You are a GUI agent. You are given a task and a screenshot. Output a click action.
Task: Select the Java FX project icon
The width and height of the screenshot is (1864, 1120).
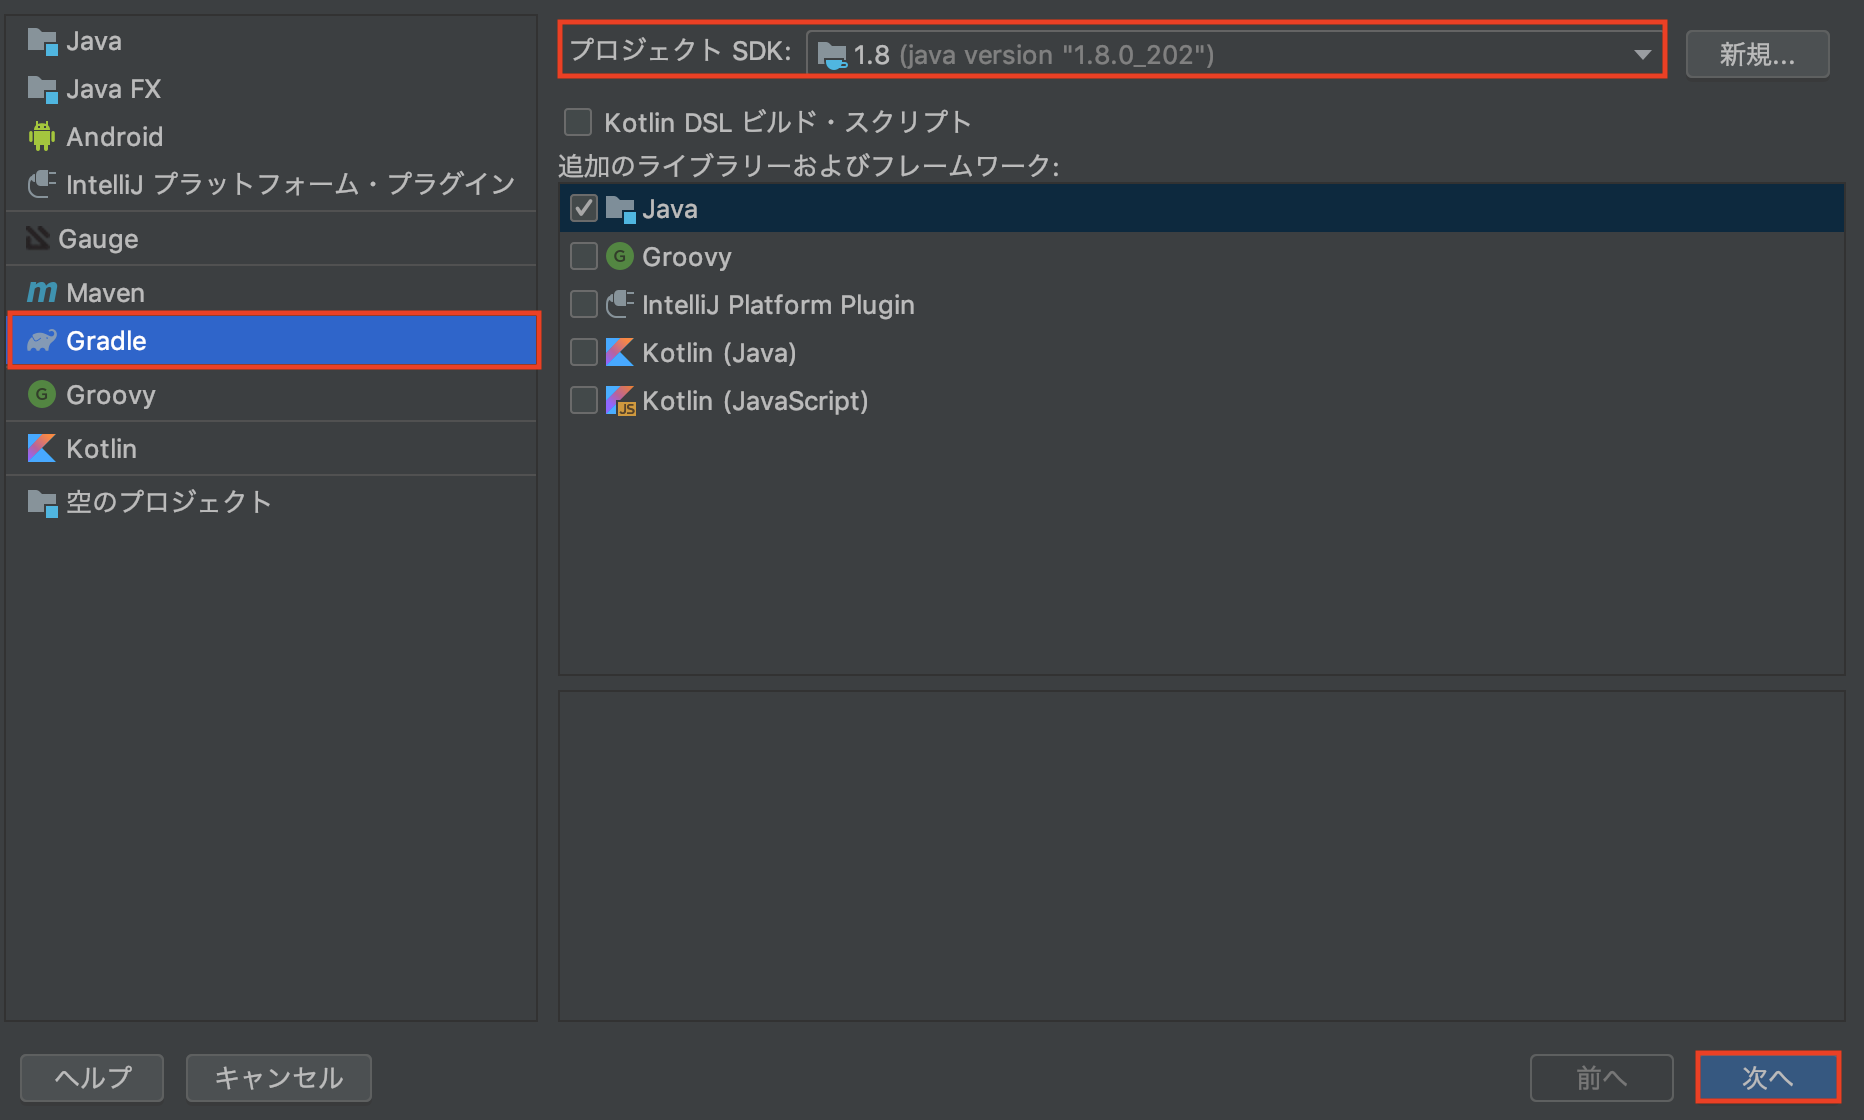point(42,89)
